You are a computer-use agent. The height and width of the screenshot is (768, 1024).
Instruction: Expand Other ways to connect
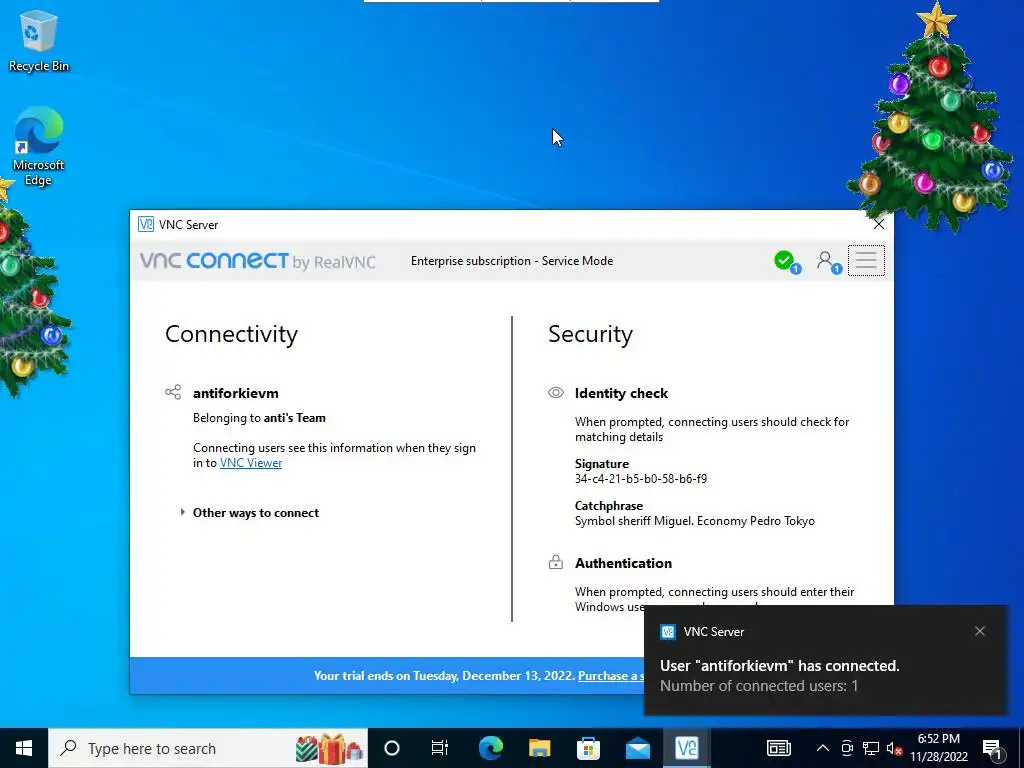250,513
